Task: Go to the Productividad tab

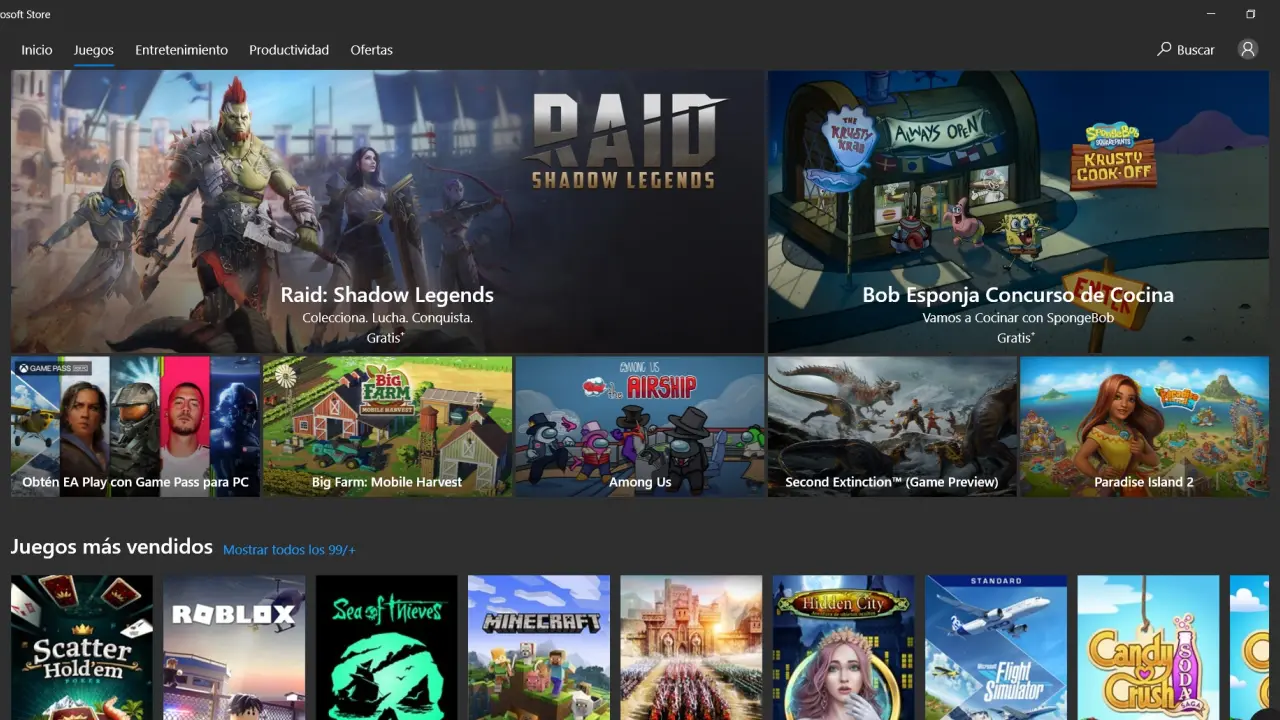Action: 289,50
